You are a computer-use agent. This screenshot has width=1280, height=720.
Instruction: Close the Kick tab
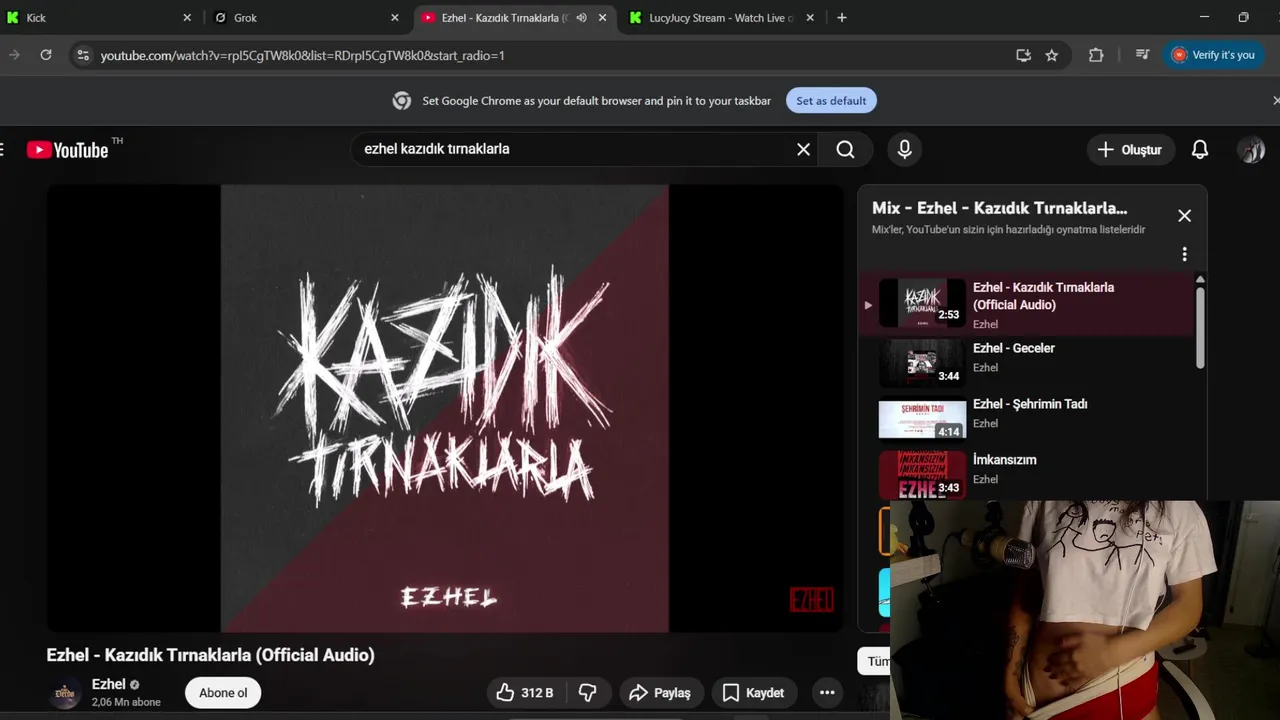(187, 18)
